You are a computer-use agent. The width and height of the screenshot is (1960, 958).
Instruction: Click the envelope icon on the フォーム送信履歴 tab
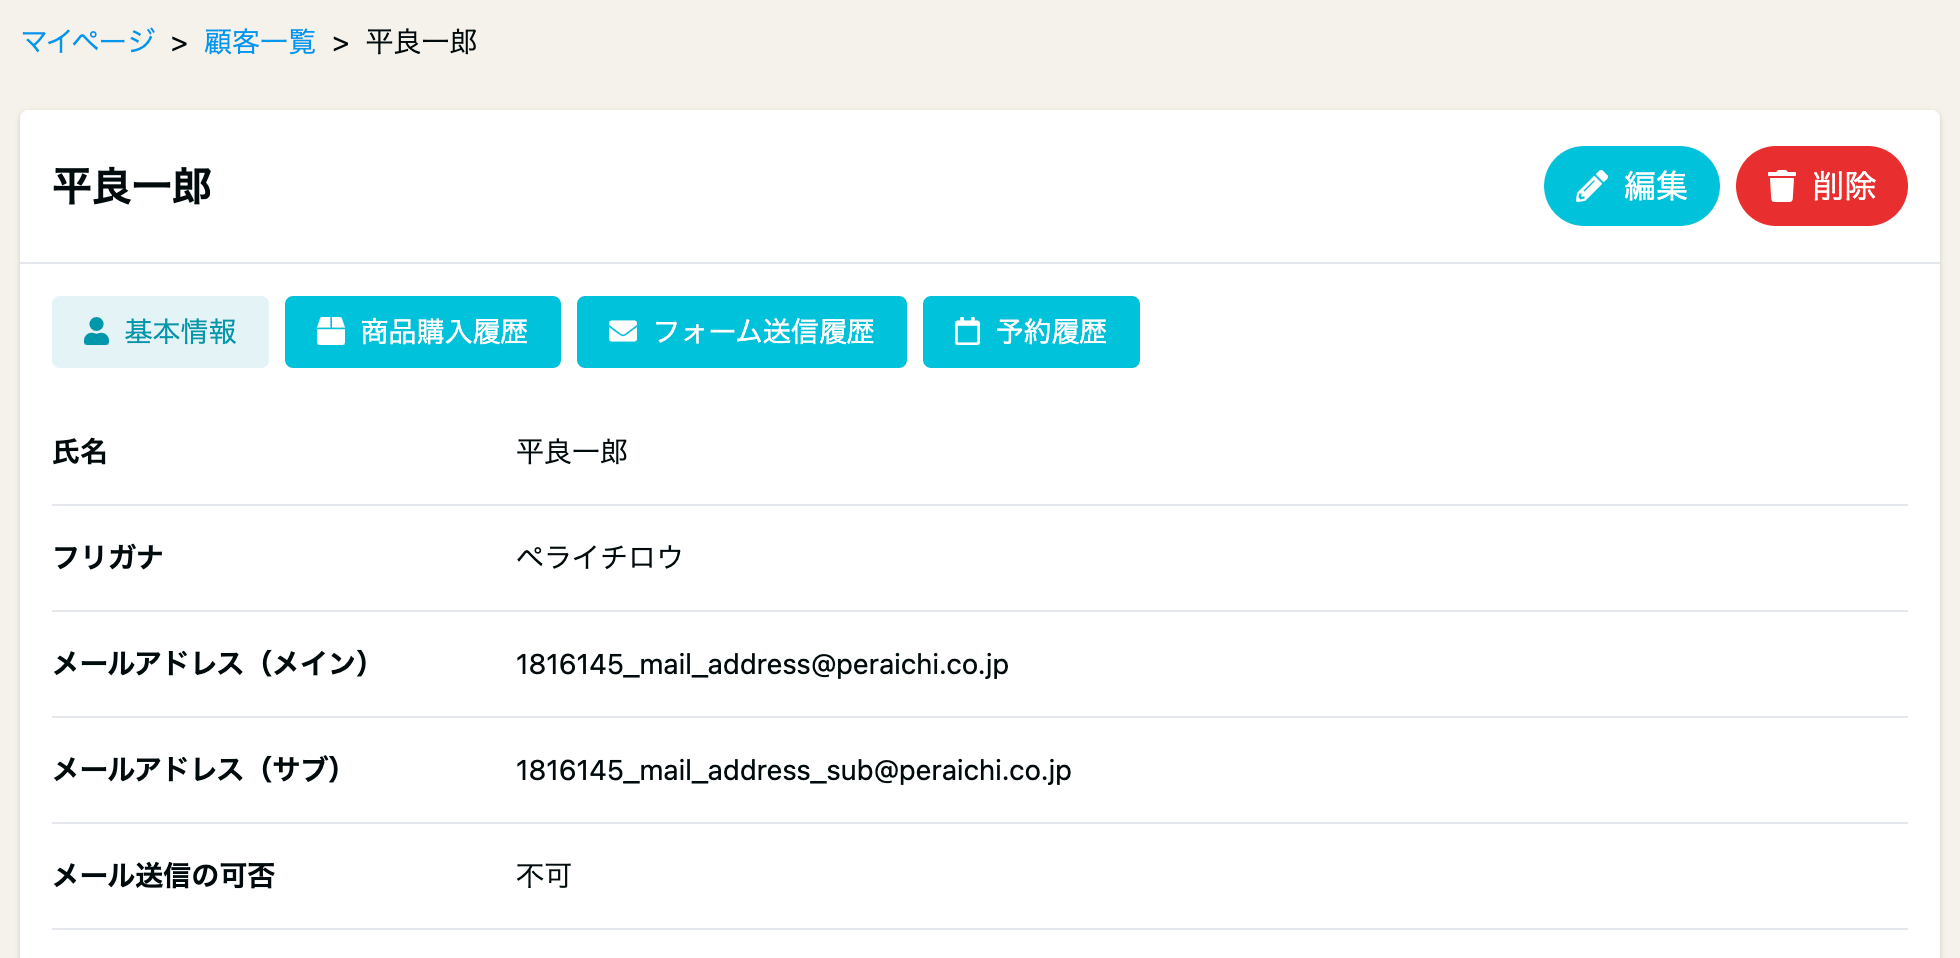pyautogui.click(x=623, y=331)
